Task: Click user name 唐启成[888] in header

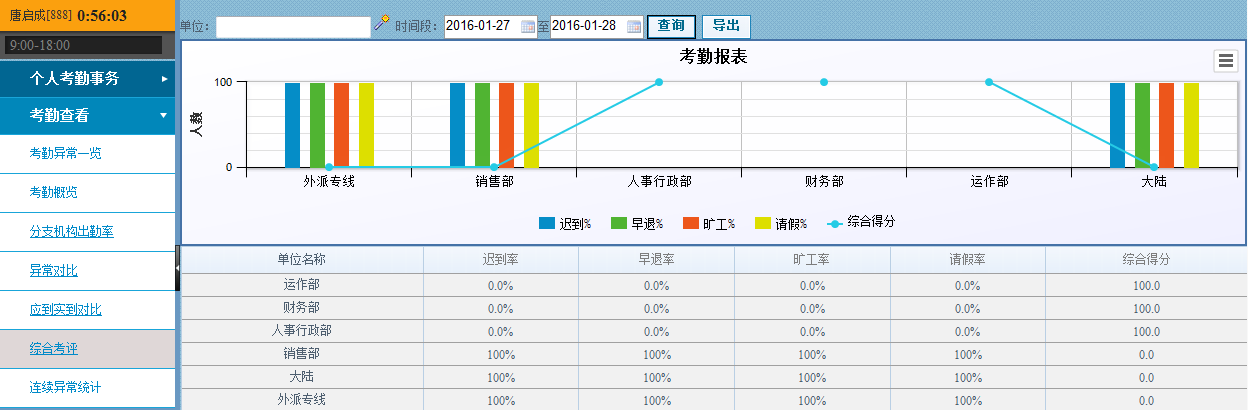Action: (x=40, y=16)
